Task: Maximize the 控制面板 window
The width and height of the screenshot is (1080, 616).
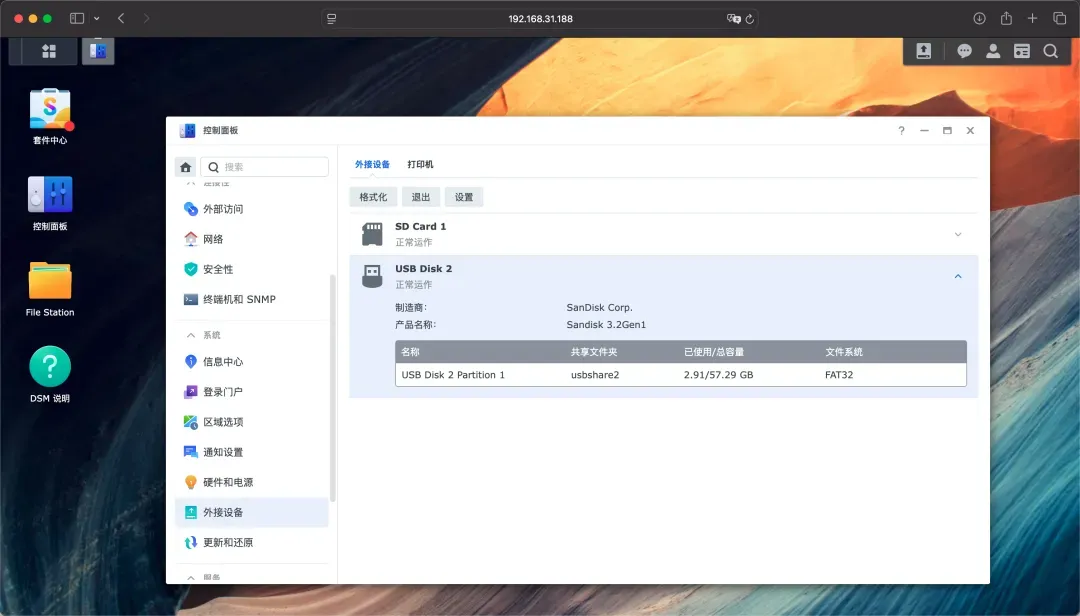Action: coord(947,130)
